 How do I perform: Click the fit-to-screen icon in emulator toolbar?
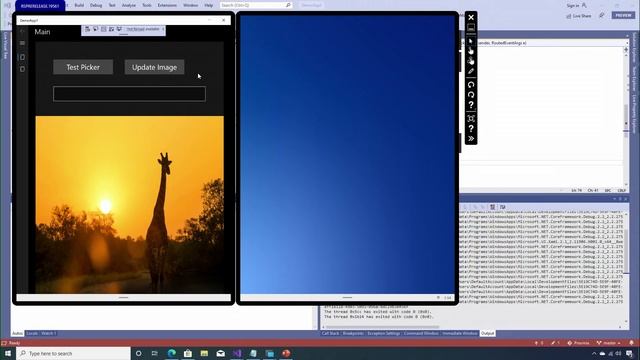point(471,118)
